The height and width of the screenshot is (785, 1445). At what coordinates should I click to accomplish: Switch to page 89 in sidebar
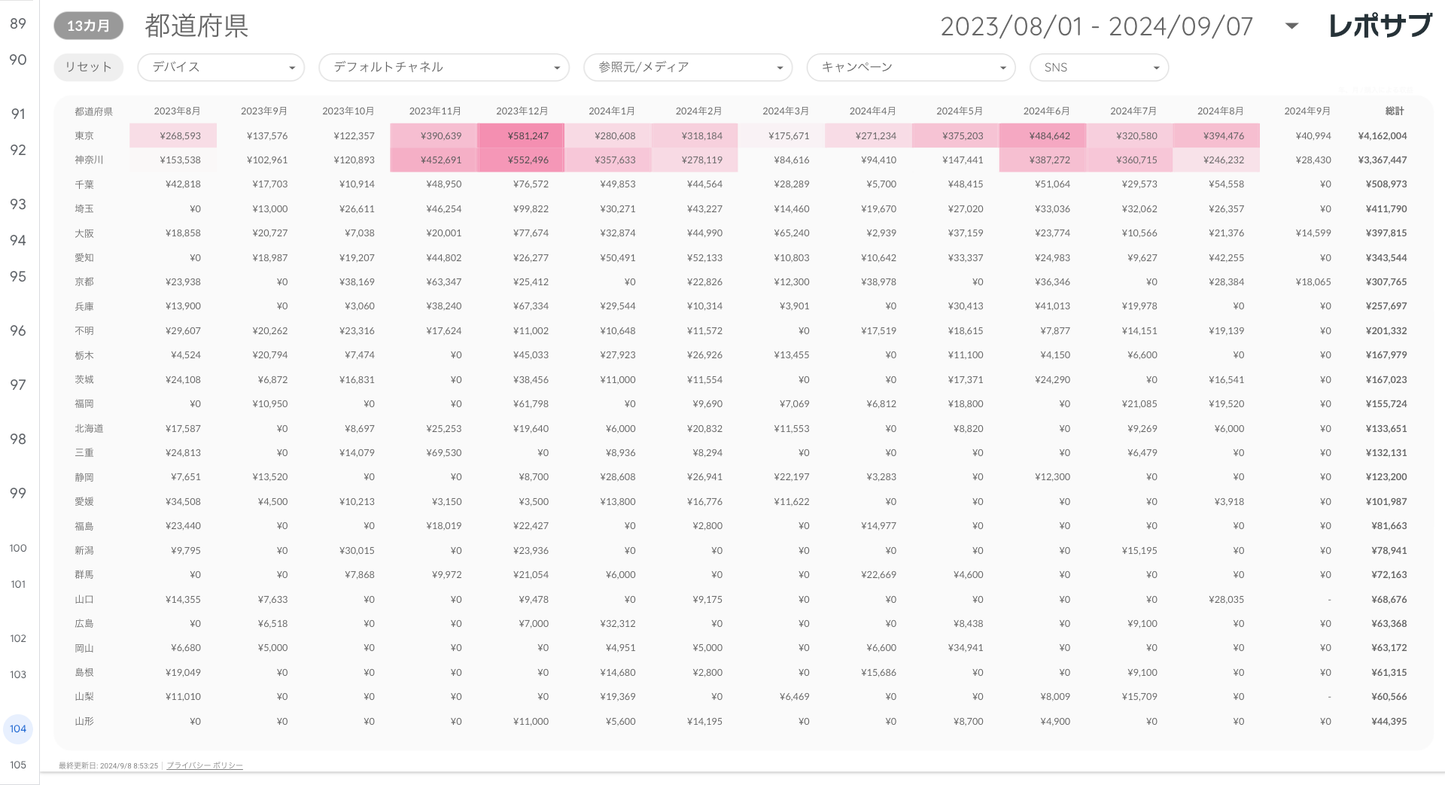pos(18,24)
